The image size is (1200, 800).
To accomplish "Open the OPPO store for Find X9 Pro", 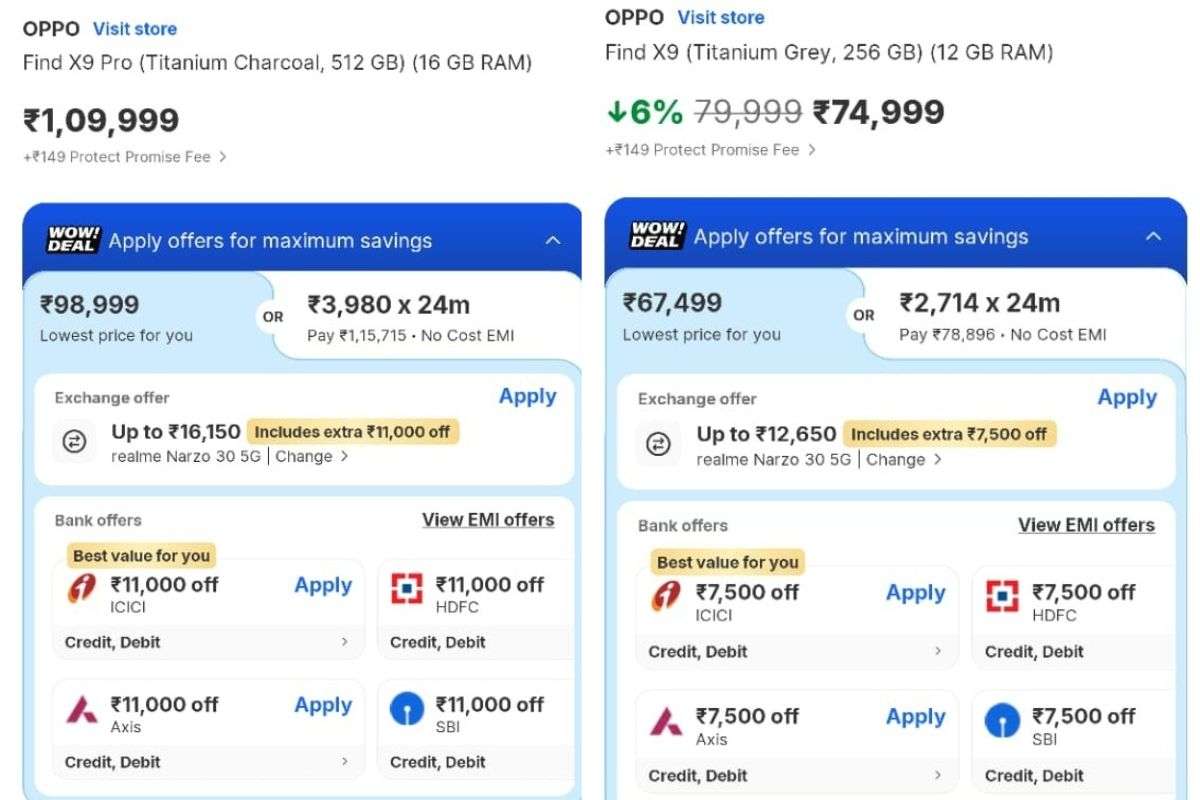I will pos(136,28).
